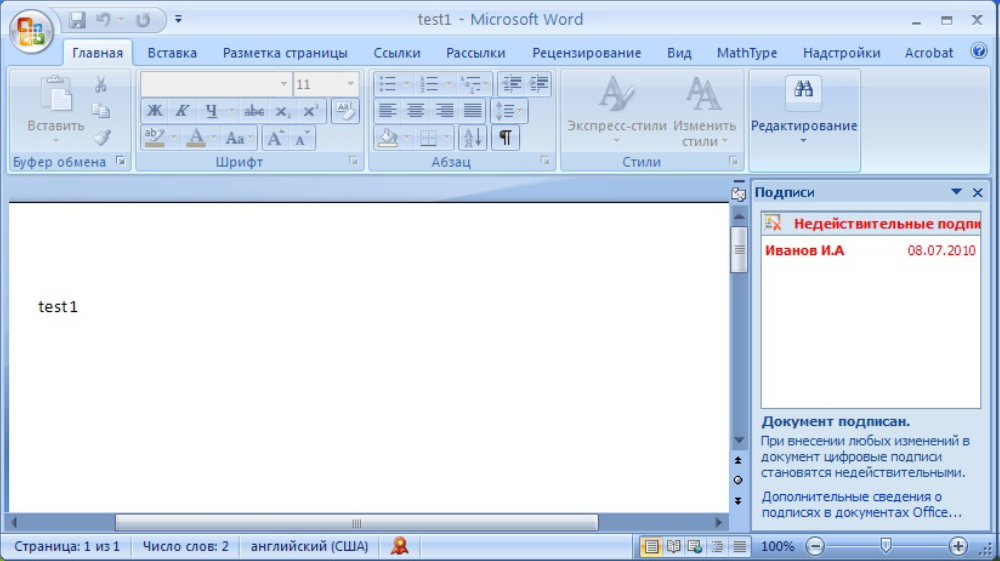
Task: Open Шрифт dialog launcher
Action: (x=353, y=161)
